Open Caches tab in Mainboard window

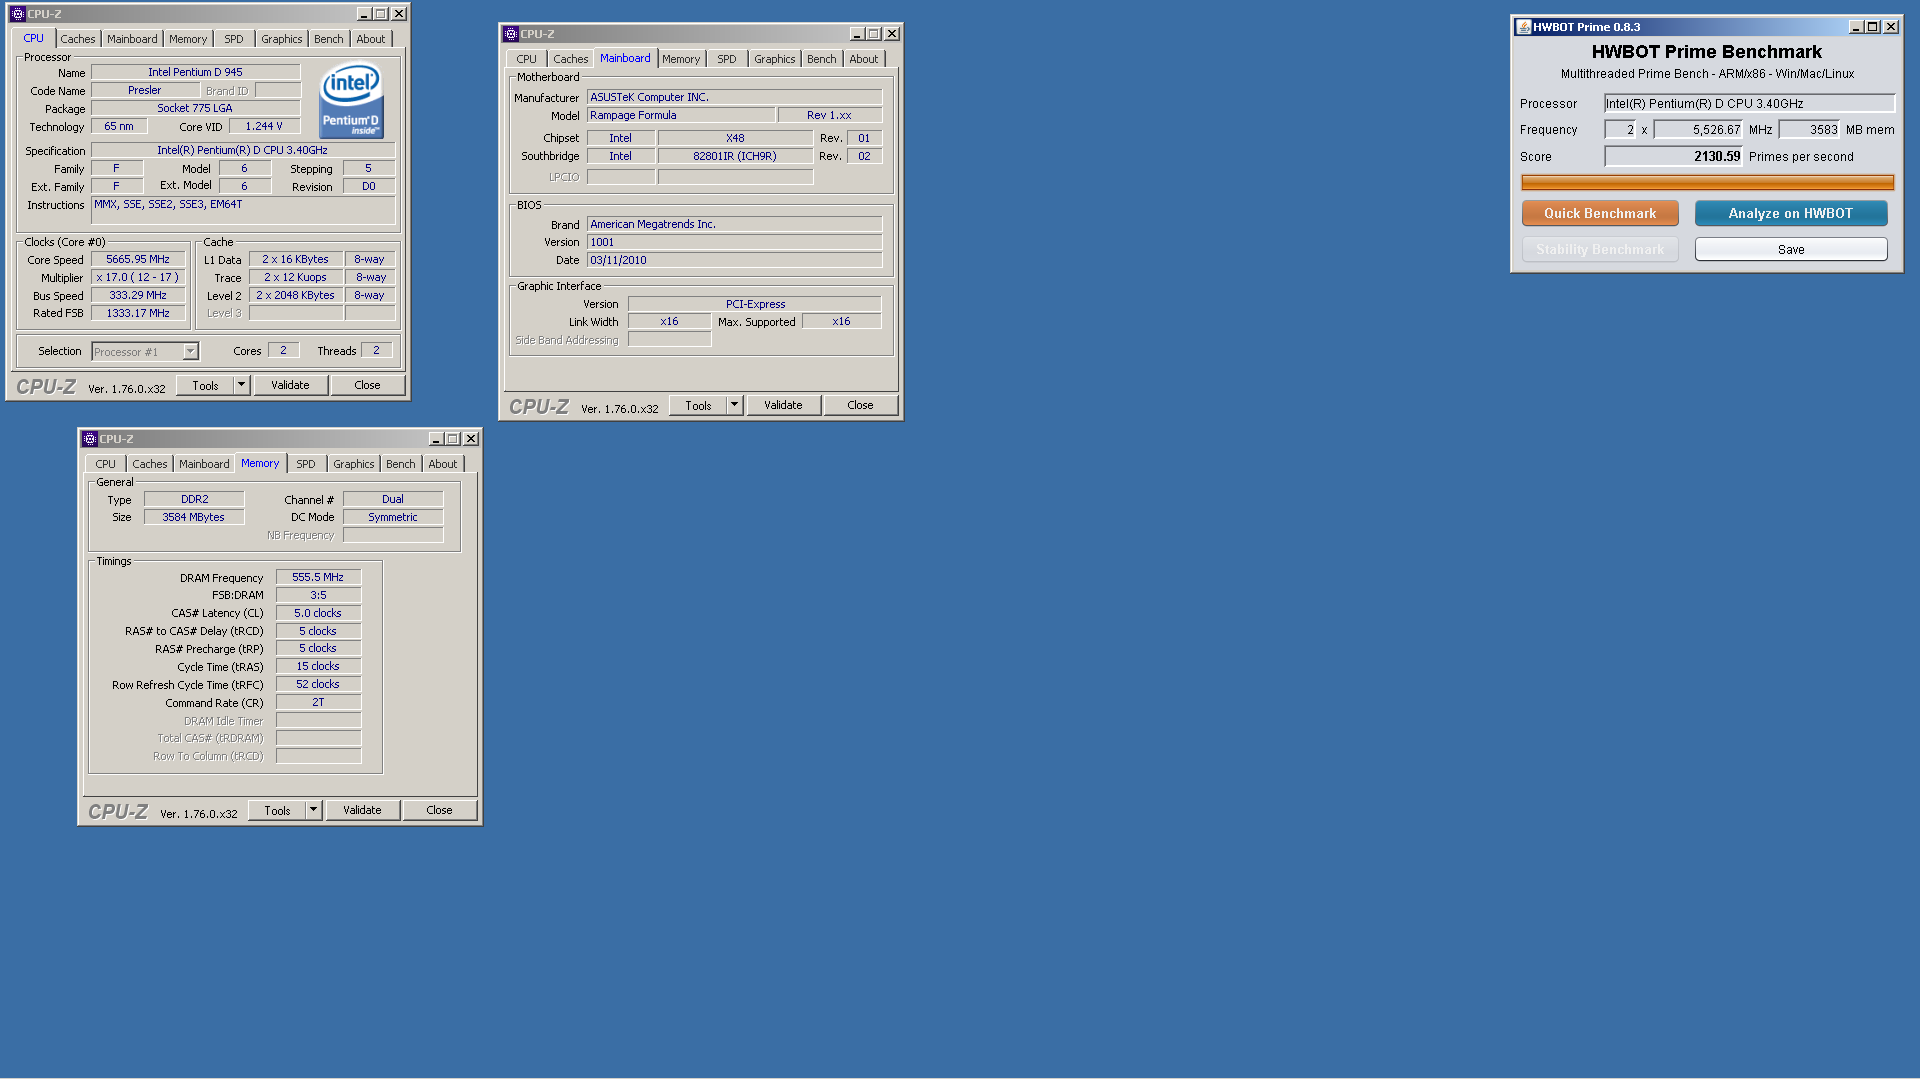[x=571, y=59]
